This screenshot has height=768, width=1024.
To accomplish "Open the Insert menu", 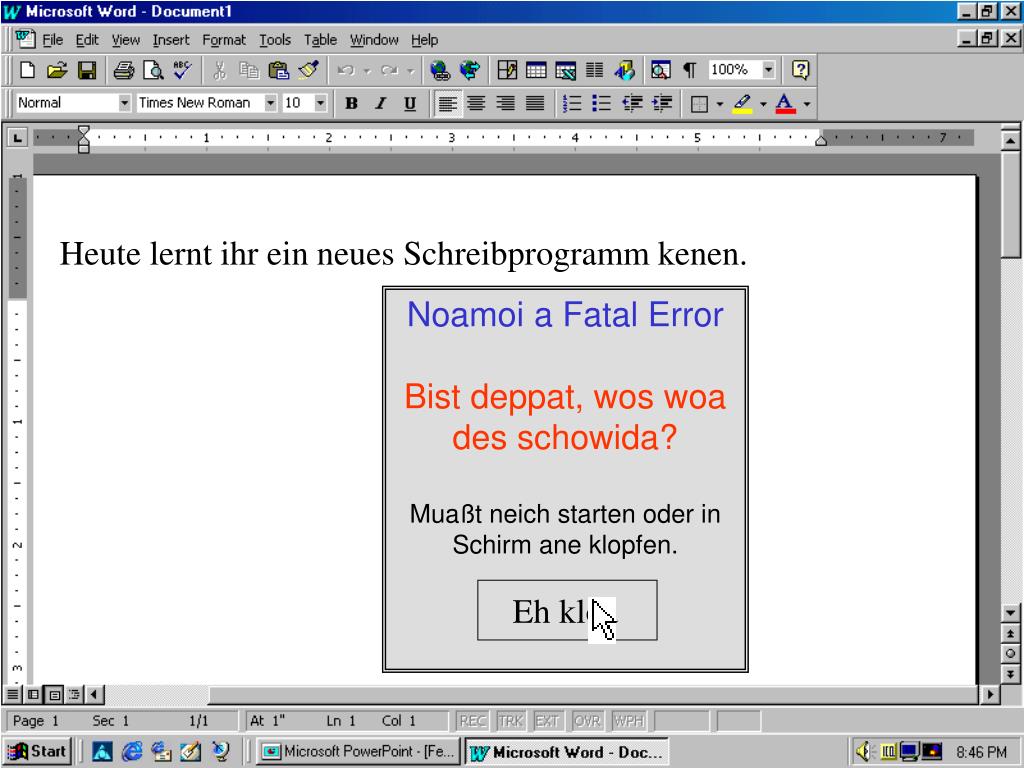I will [170, 40].
